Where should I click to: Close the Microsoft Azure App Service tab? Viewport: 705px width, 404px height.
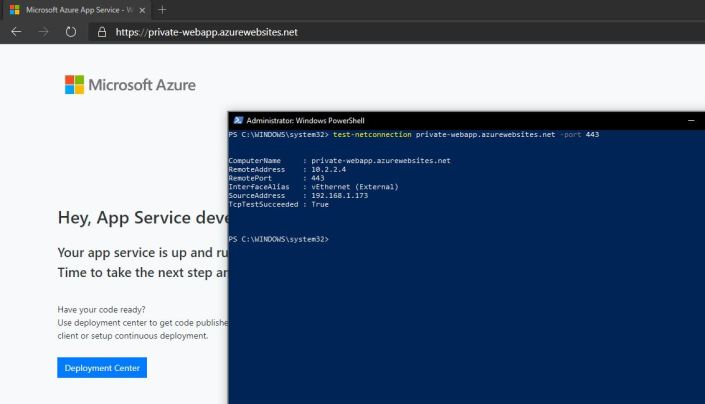142,10
